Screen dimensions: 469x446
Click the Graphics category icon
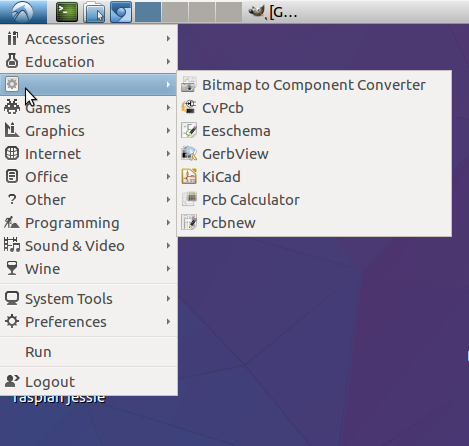pos(12,130)
